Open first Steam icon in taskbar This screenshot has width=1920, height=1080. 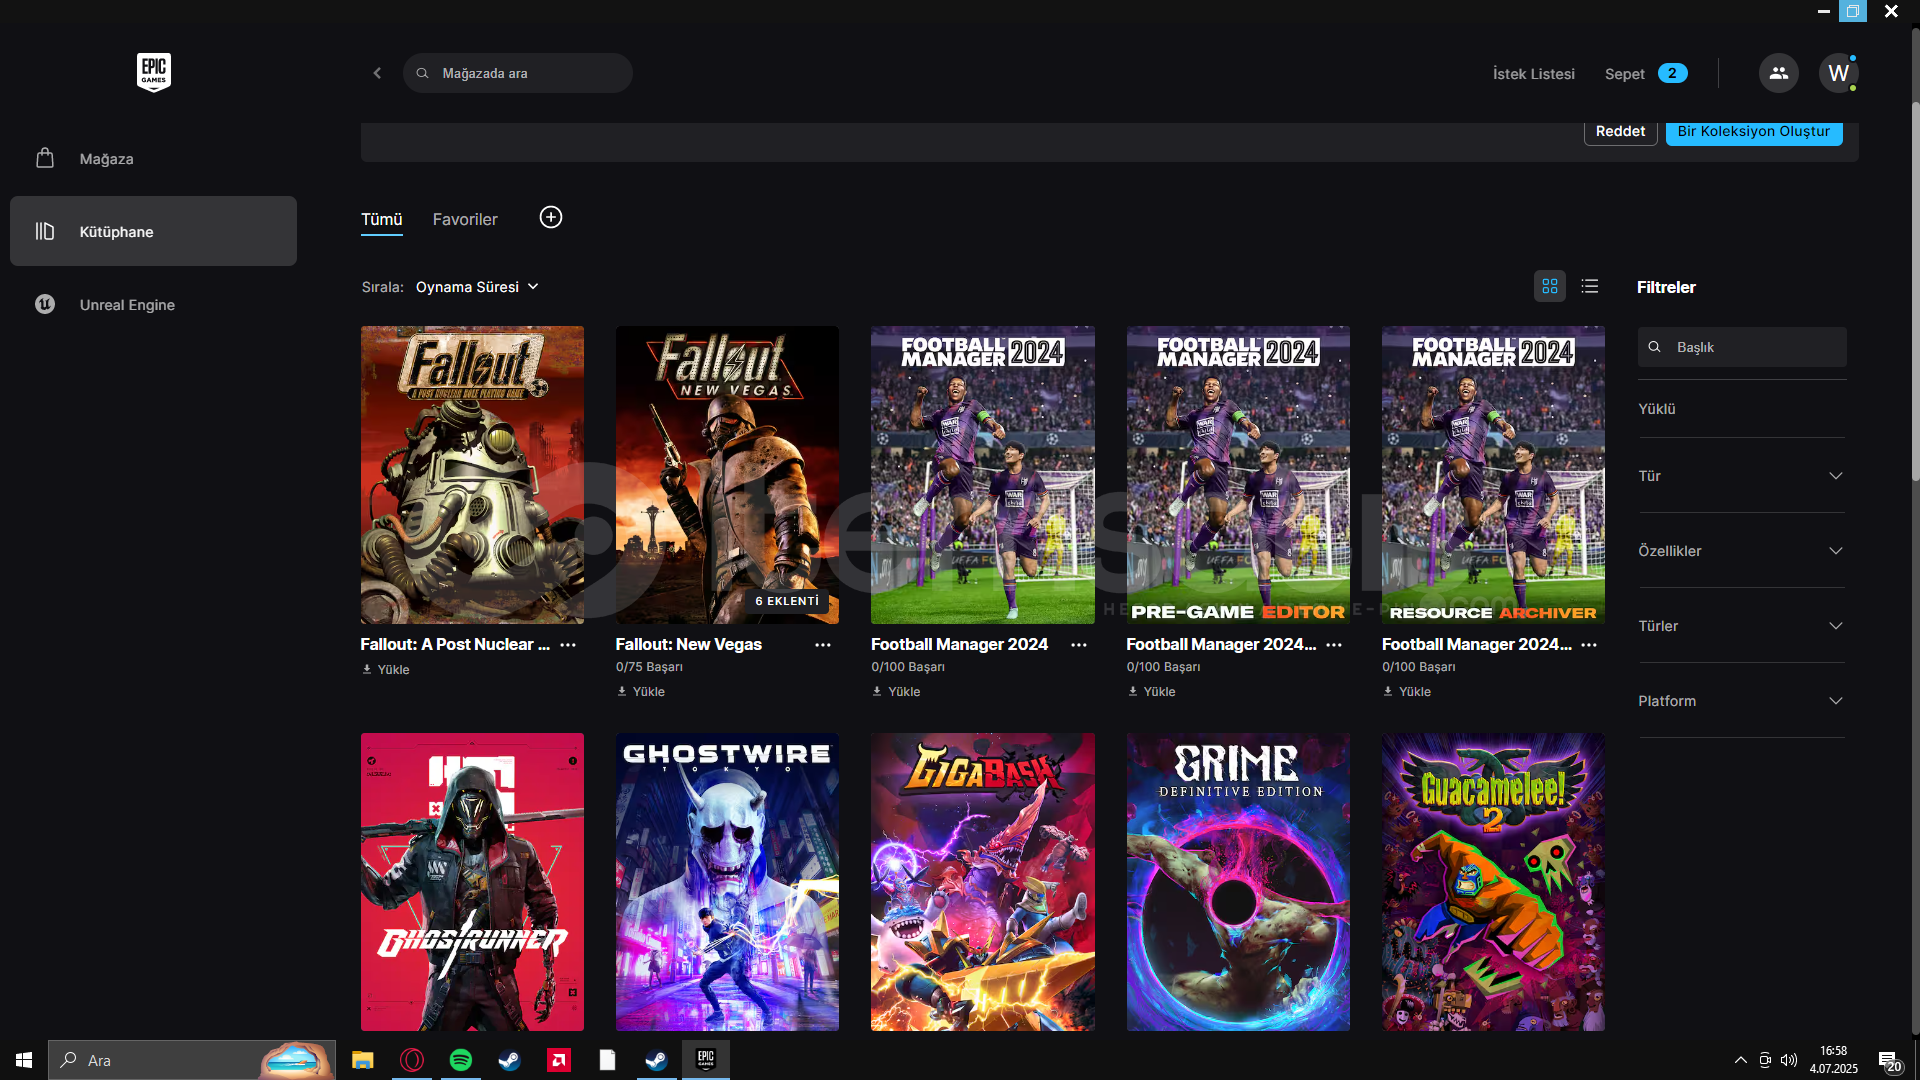point(509,1060)
